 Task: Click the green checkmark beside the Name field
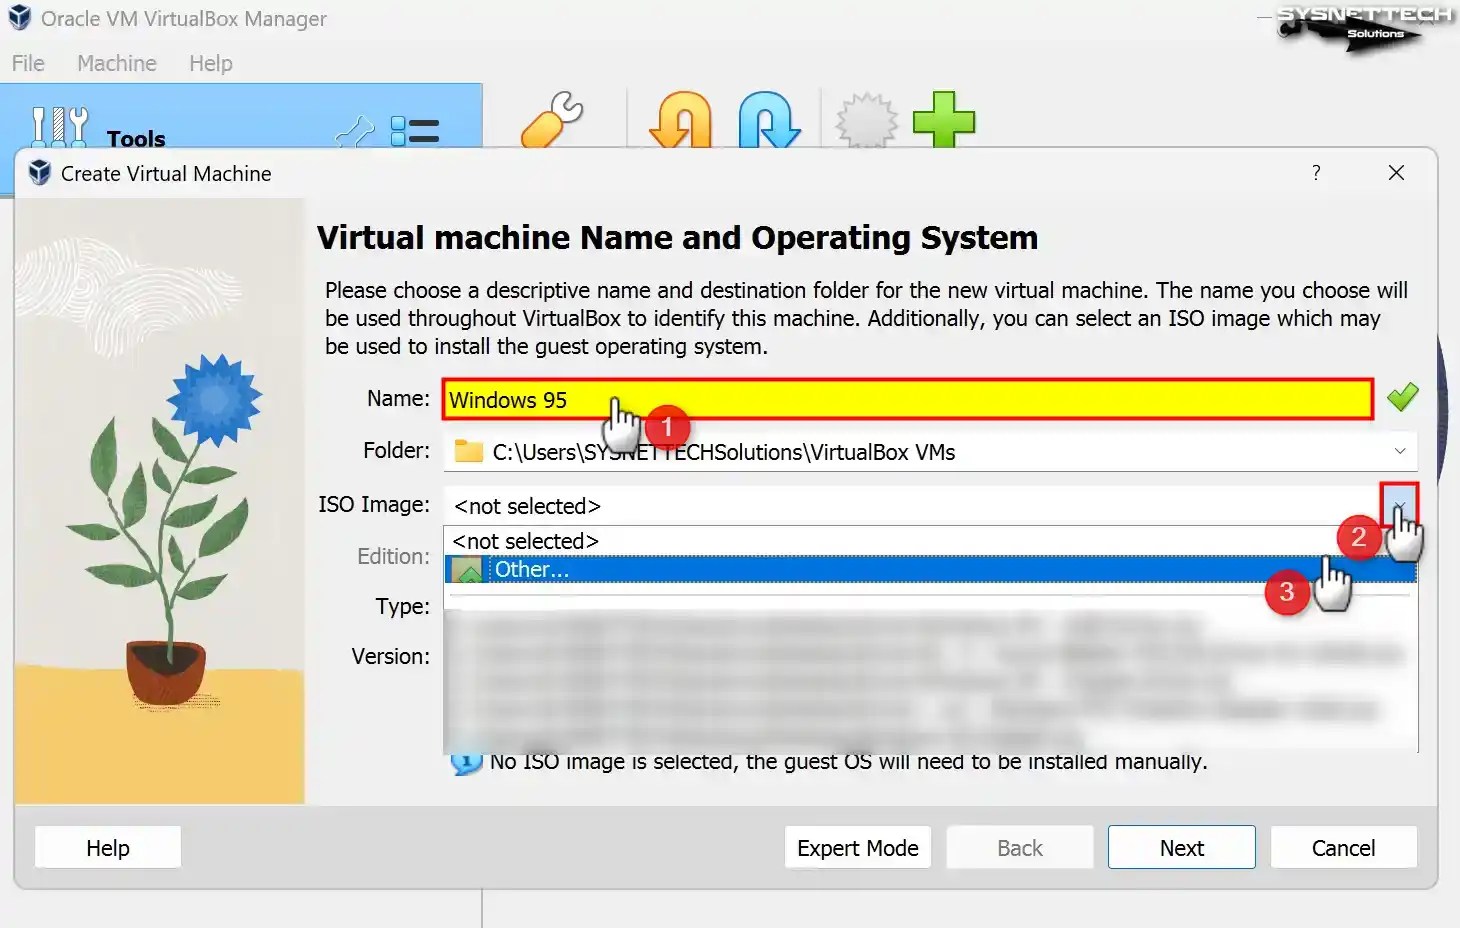coord(1402,398)
